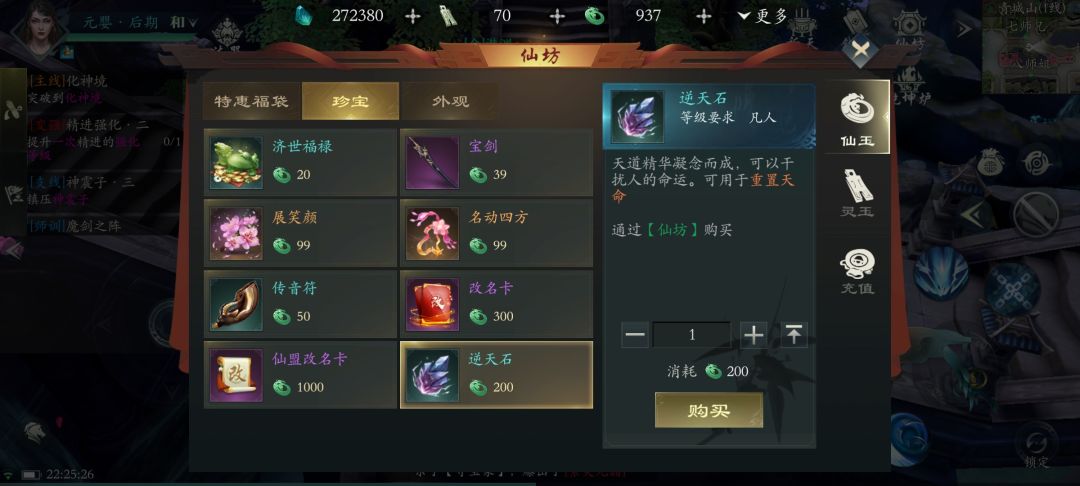Switch to the 仙玉 currency side tab
The width and height of the screenshot is (1080, 486).
(x=858, y=118)
